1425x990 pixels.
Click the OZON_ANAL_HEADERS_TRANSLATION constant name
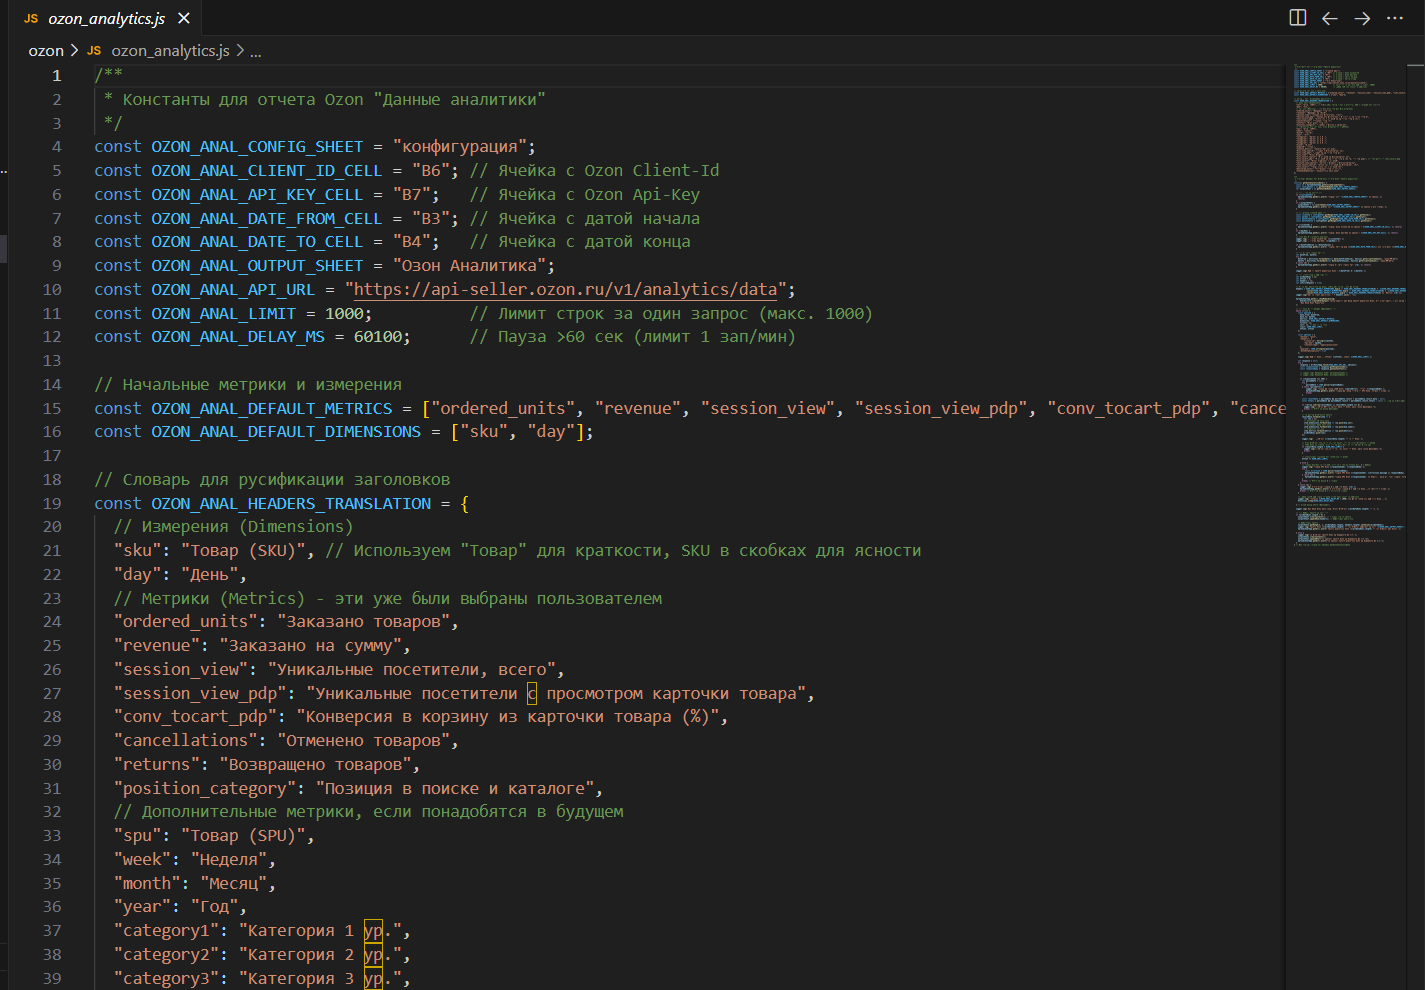[291, 504]
